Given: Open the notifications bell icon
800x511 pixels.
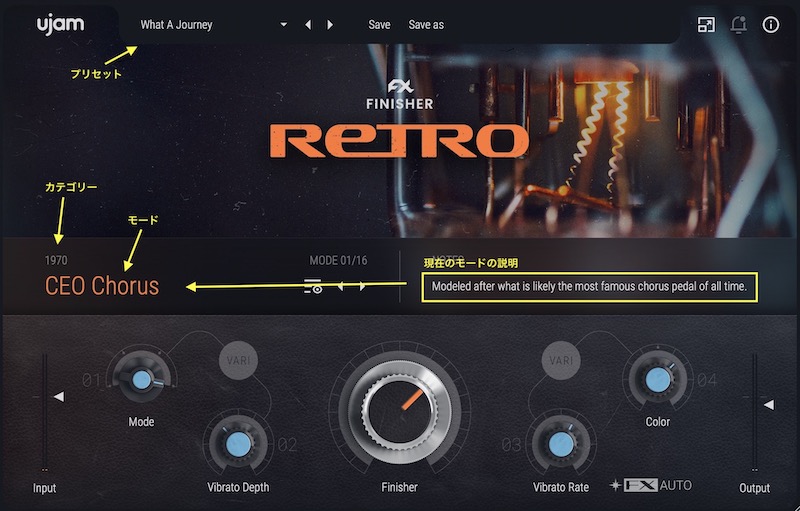Looking at the screenshot, I should tap(738, 24).
